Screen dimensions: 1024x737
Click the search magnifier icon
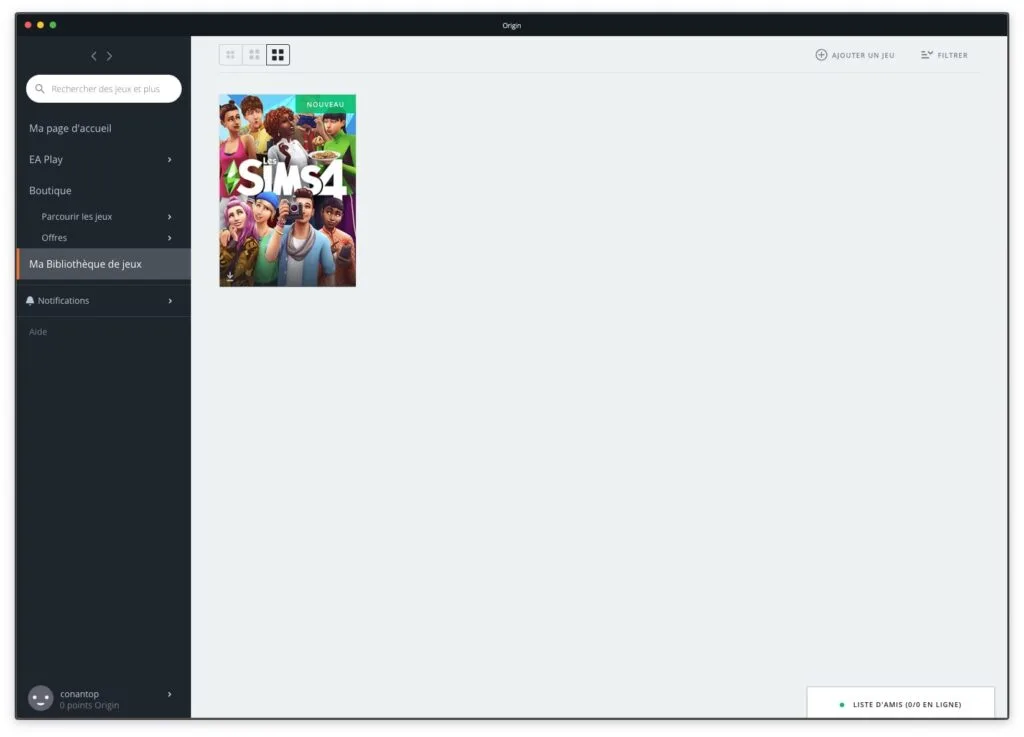point(40,89)
